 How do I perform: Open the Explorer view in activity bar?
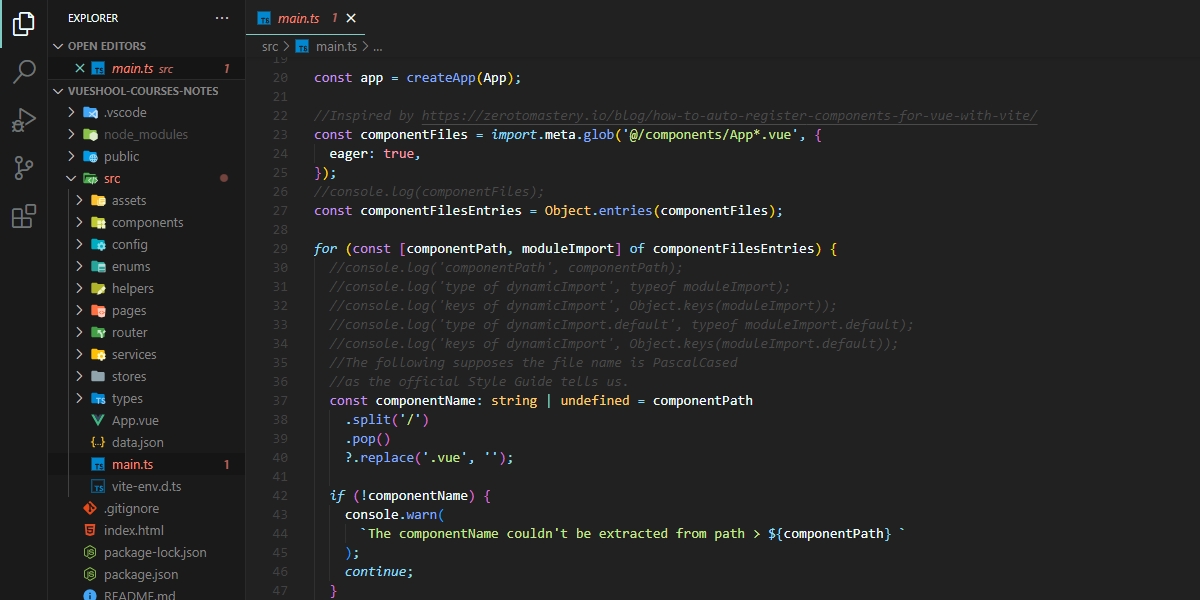(24, 24)
